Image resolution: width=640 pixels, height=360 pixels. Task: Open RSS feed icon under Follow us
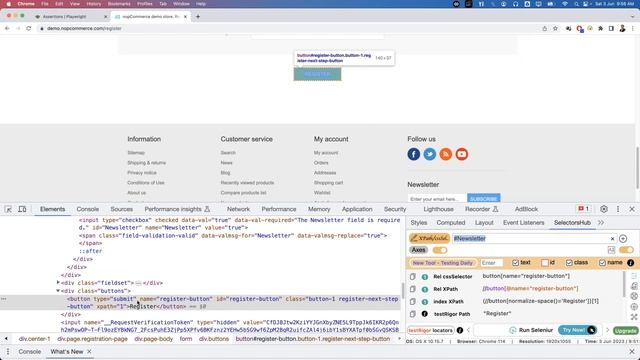click(x=446, y=154)
